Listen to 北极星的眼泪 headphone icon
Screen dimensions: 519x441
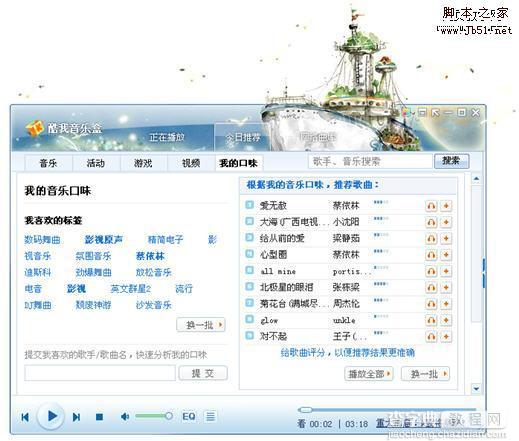pyautogui.click(x=431, y=287)
